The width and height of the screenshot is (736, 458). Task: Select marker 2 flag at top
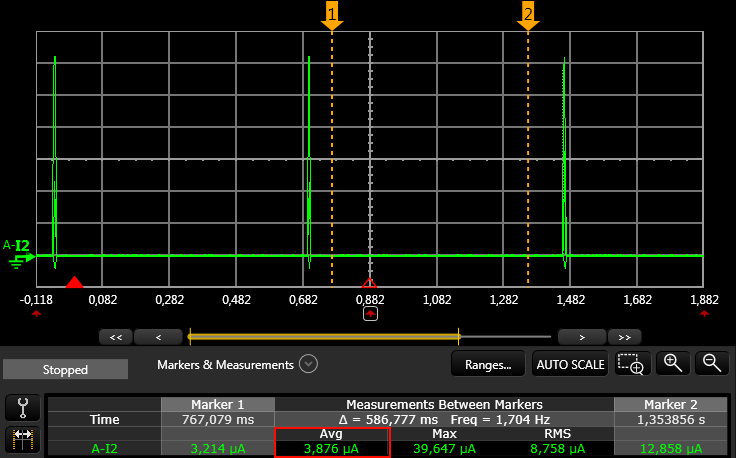(528, 15)
